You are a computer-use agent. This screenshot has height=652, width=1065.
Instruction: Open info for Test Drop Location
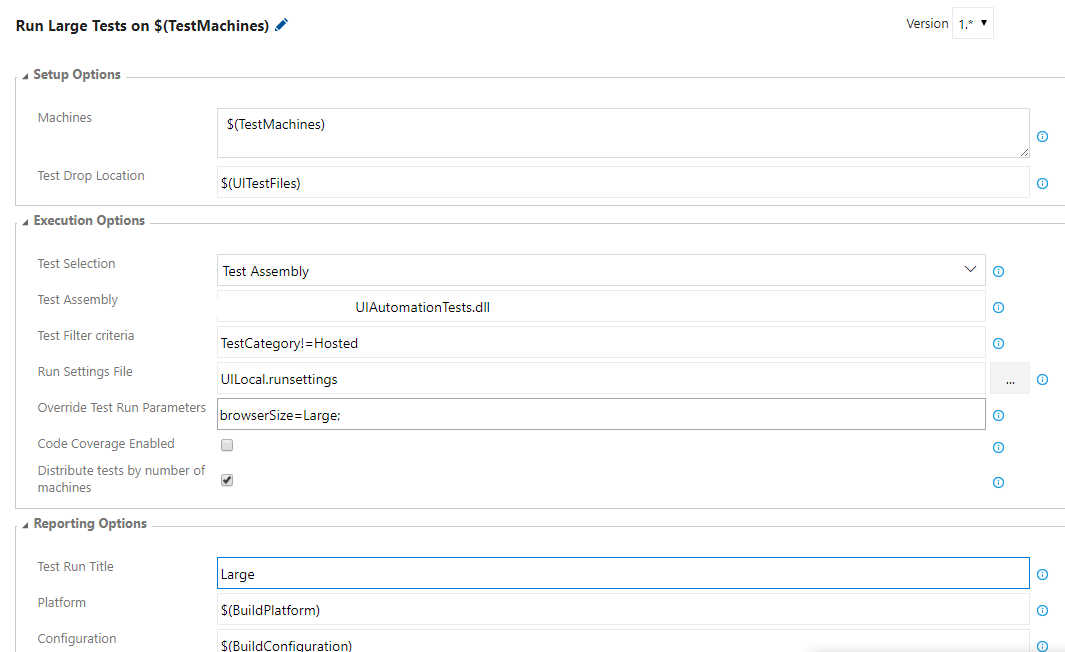pos(1042,183)
